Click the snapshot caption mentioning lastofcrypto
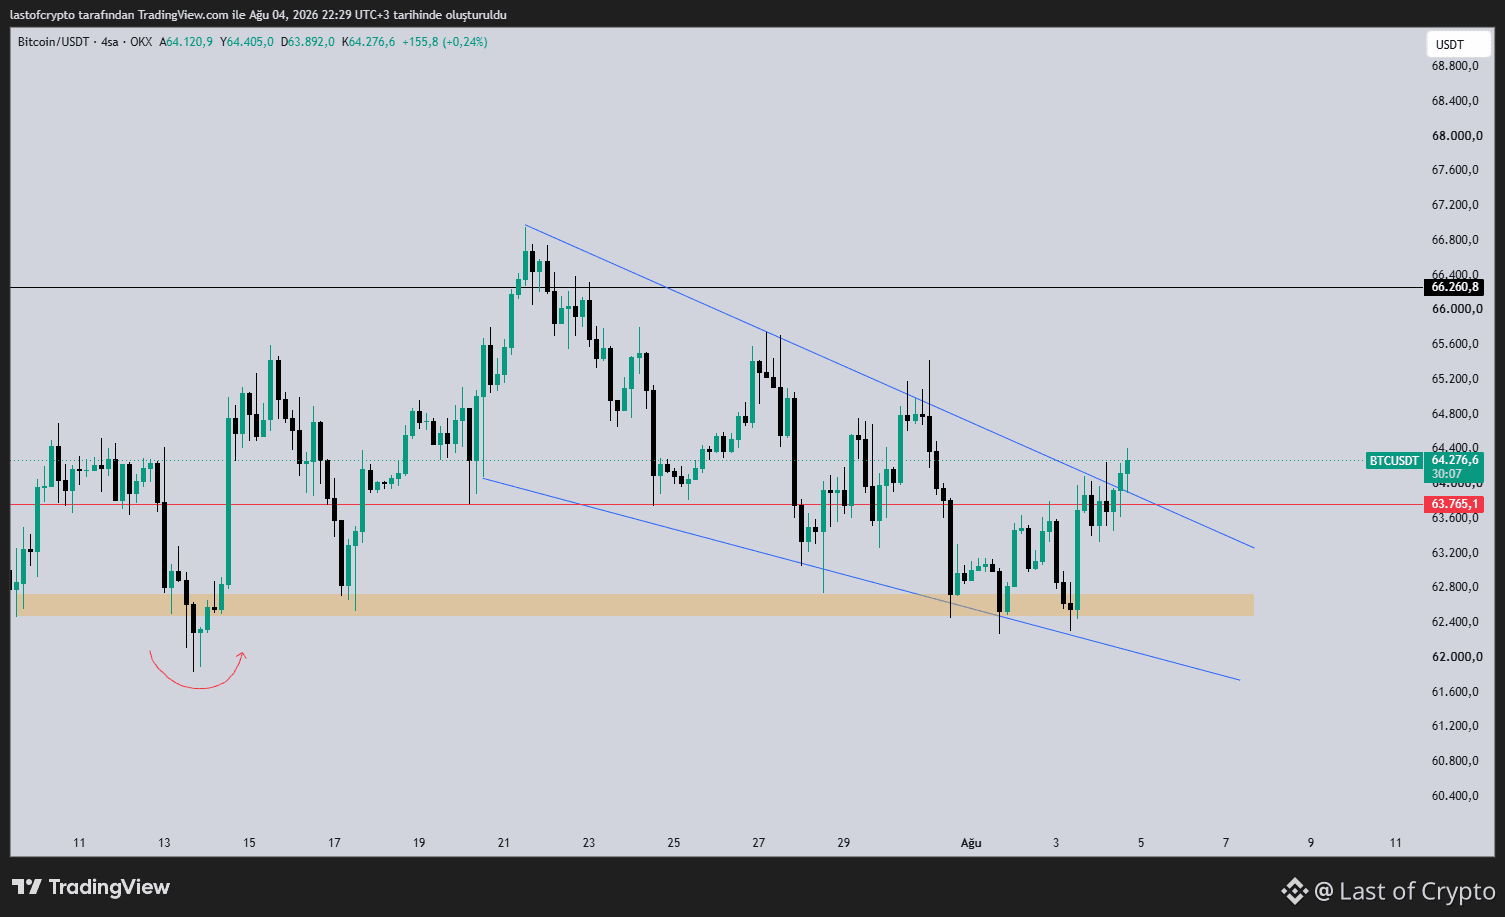 258,15
